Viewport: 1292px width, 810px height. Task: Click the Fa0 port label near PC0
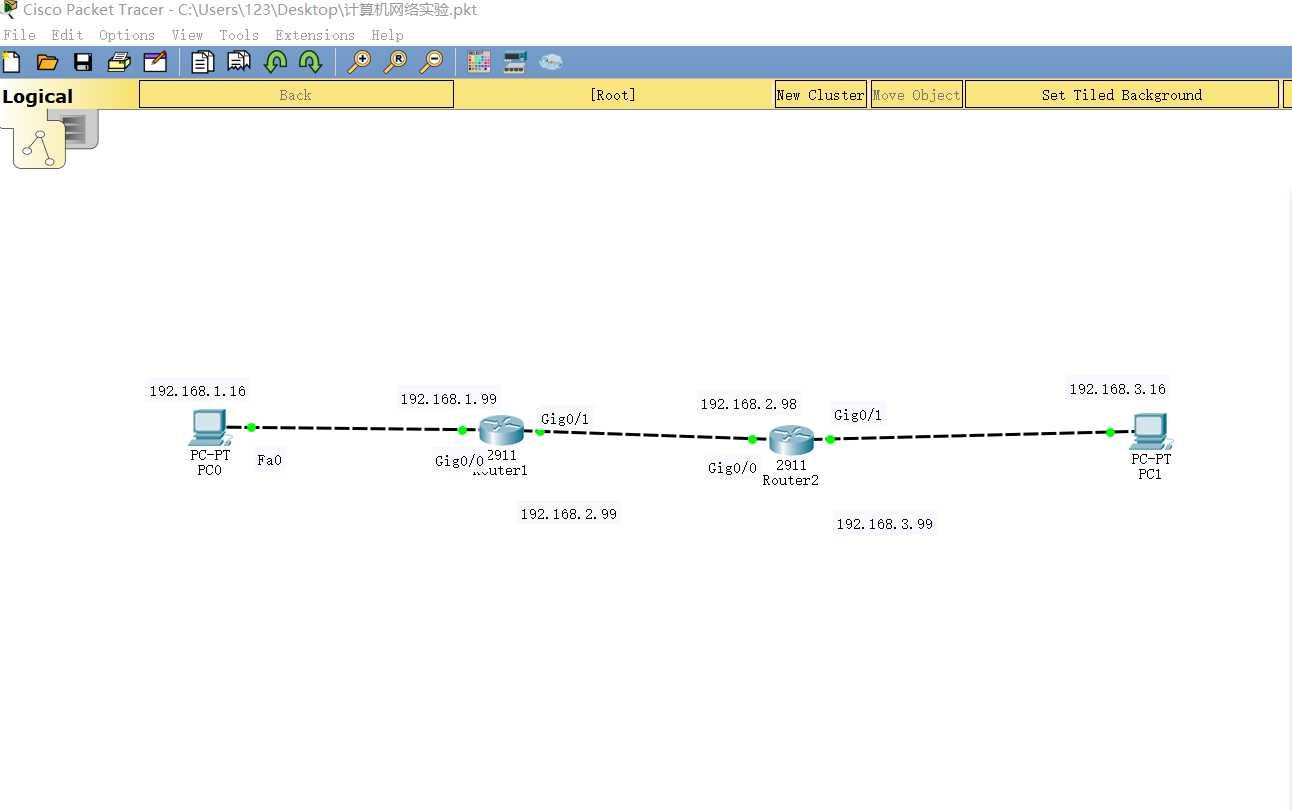coord(269,461)
